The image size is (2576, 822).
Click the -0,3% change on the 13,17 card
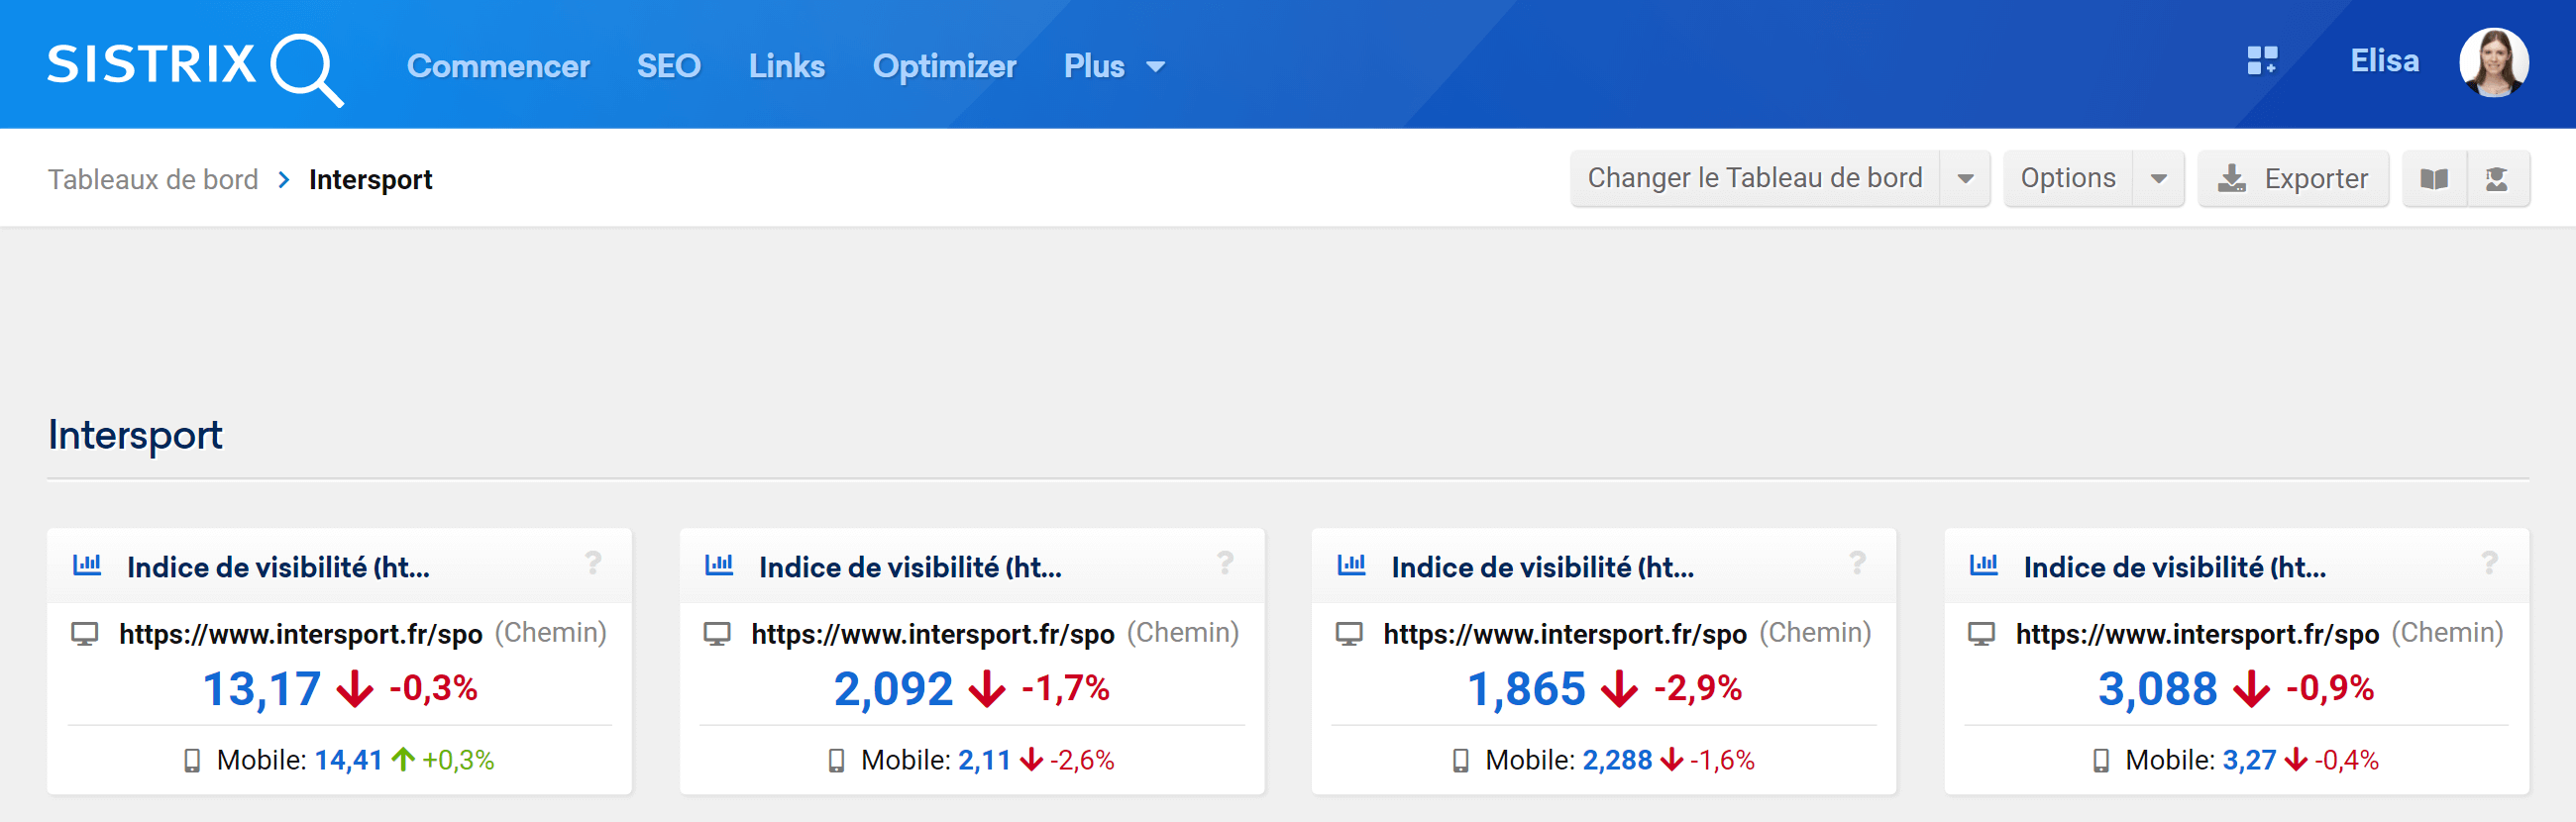coord(433,689)
